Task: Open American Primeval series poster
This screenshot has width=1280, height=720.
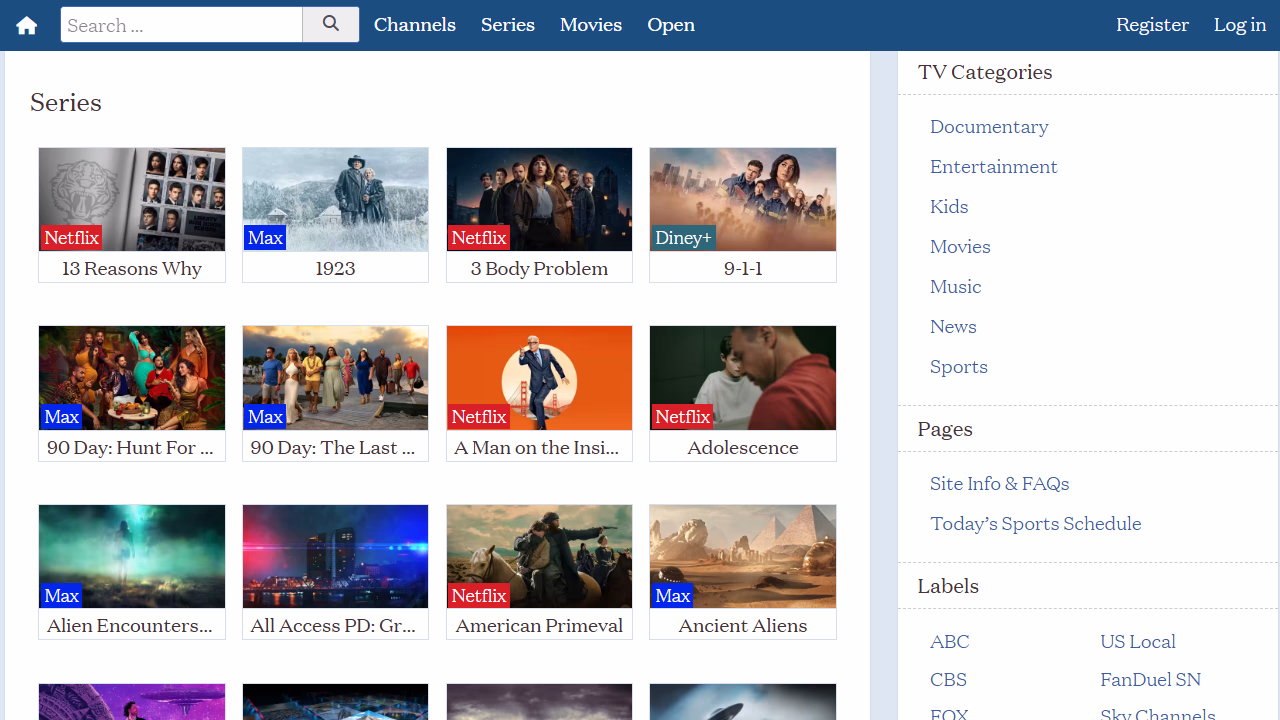Action: 539,556
